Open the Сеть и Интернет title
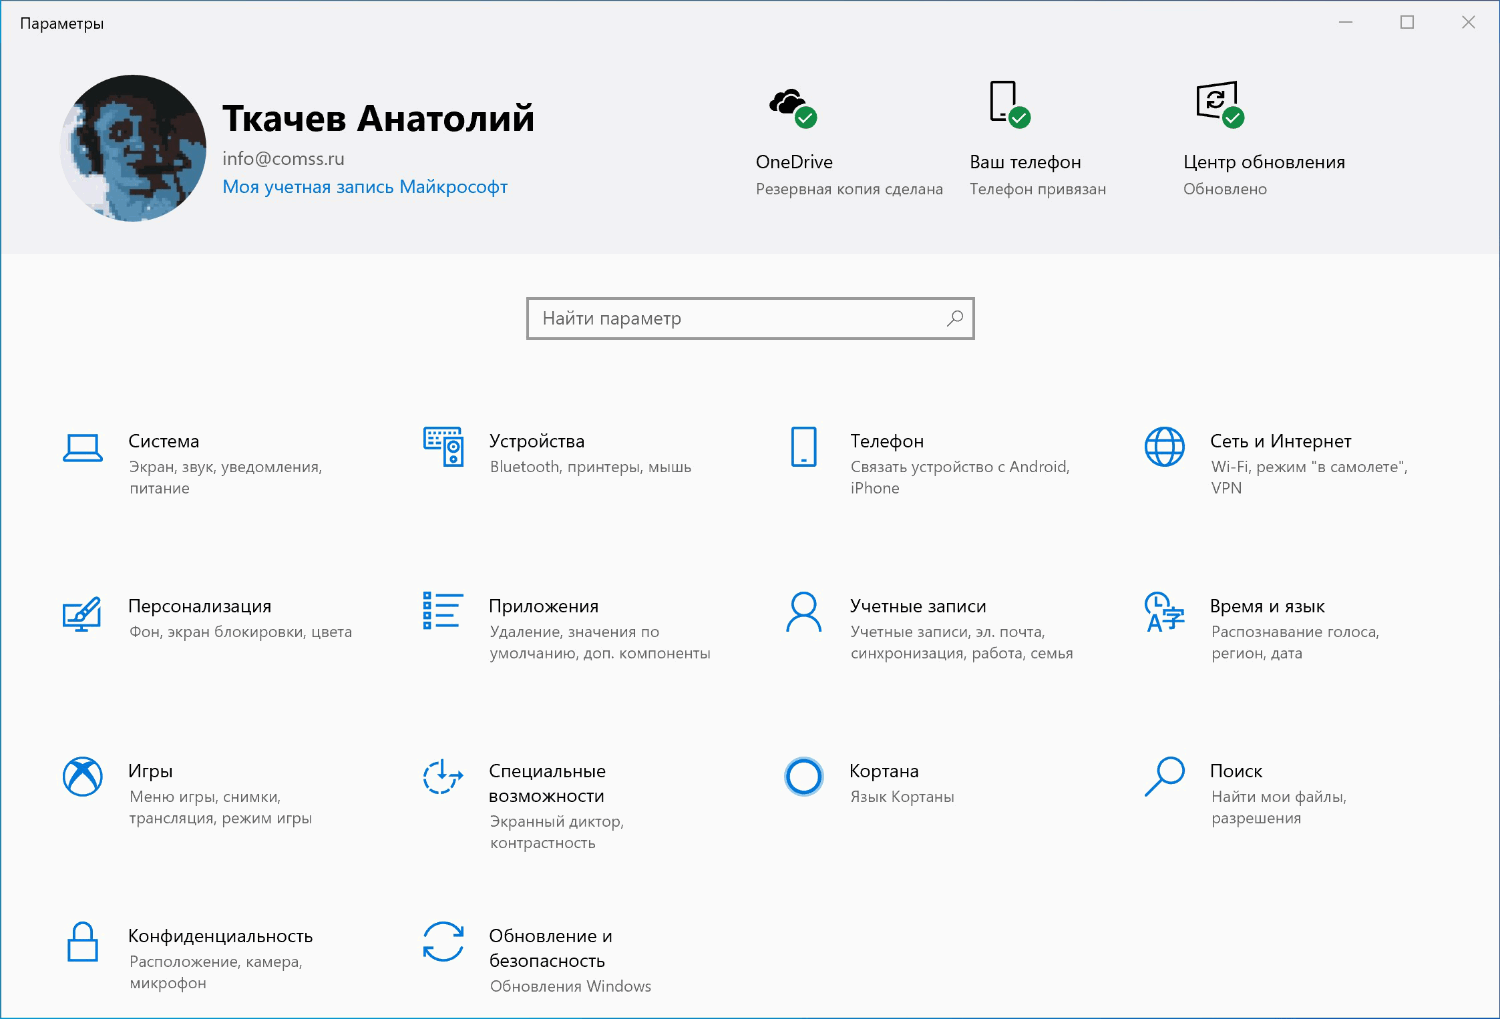This screenshot has width=1500, height=1019. pos(1281,441)
